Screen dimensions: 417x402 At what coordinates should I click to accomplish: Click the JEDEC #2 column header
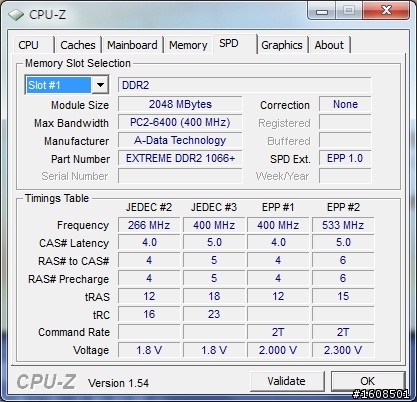tap(149, 207)
